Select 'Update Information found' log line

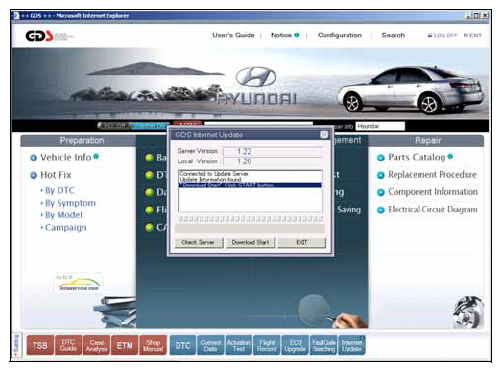(210, 179)
